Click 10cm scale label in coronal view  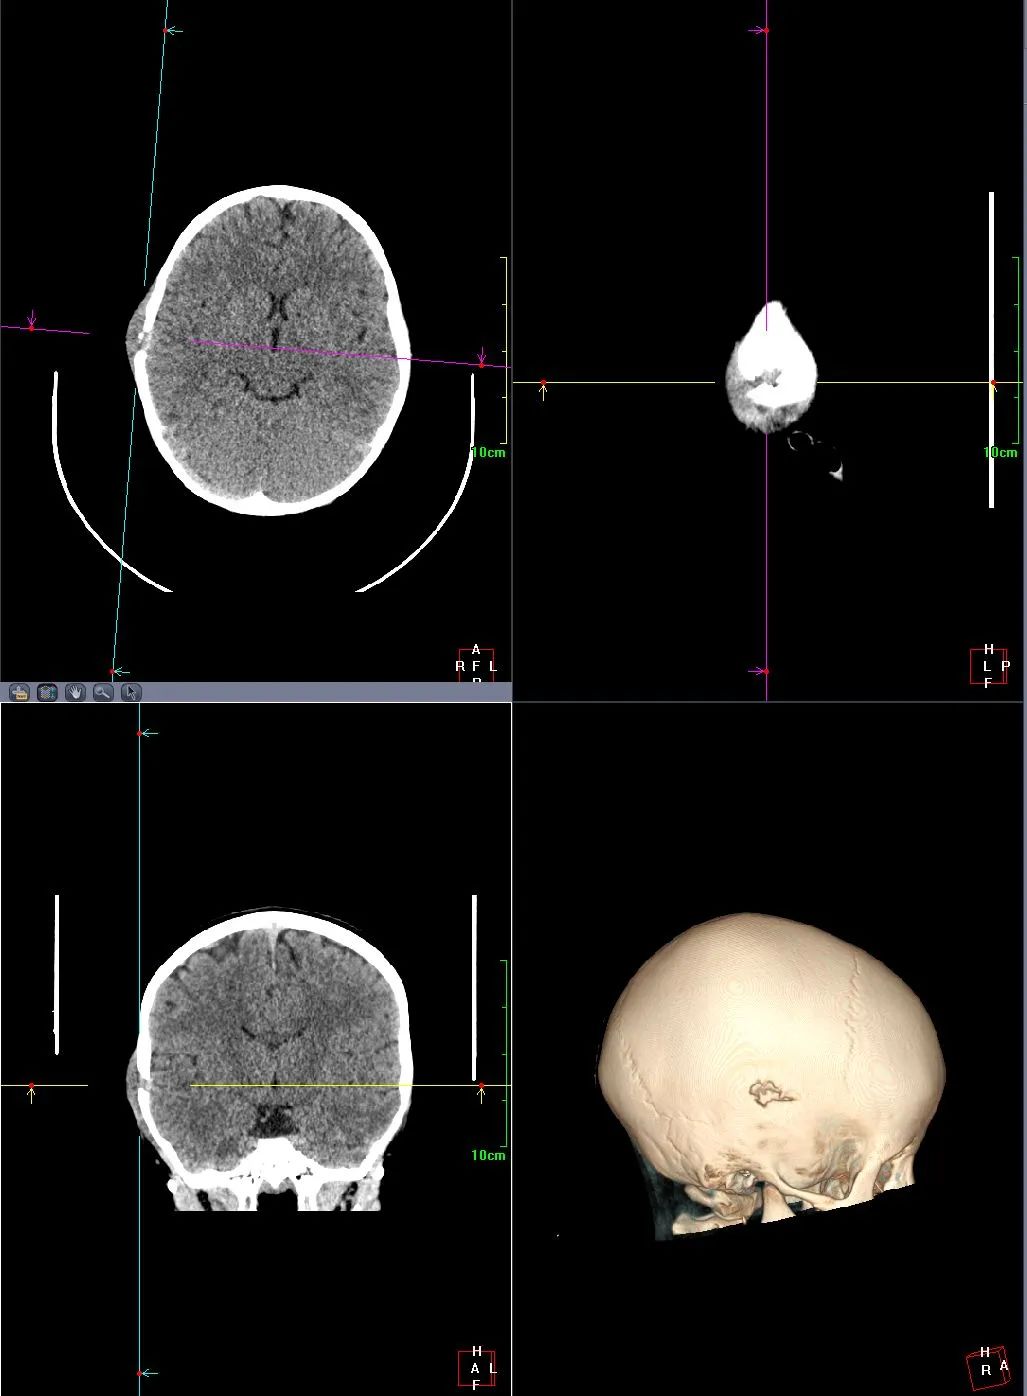[x=488, y=1155]
